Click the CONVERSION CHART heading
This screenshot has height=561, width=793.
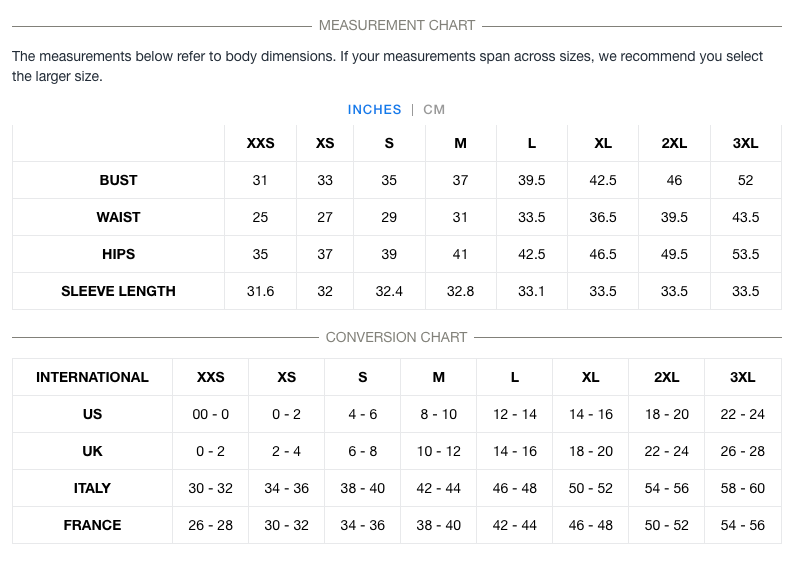[x=396, y=337]
